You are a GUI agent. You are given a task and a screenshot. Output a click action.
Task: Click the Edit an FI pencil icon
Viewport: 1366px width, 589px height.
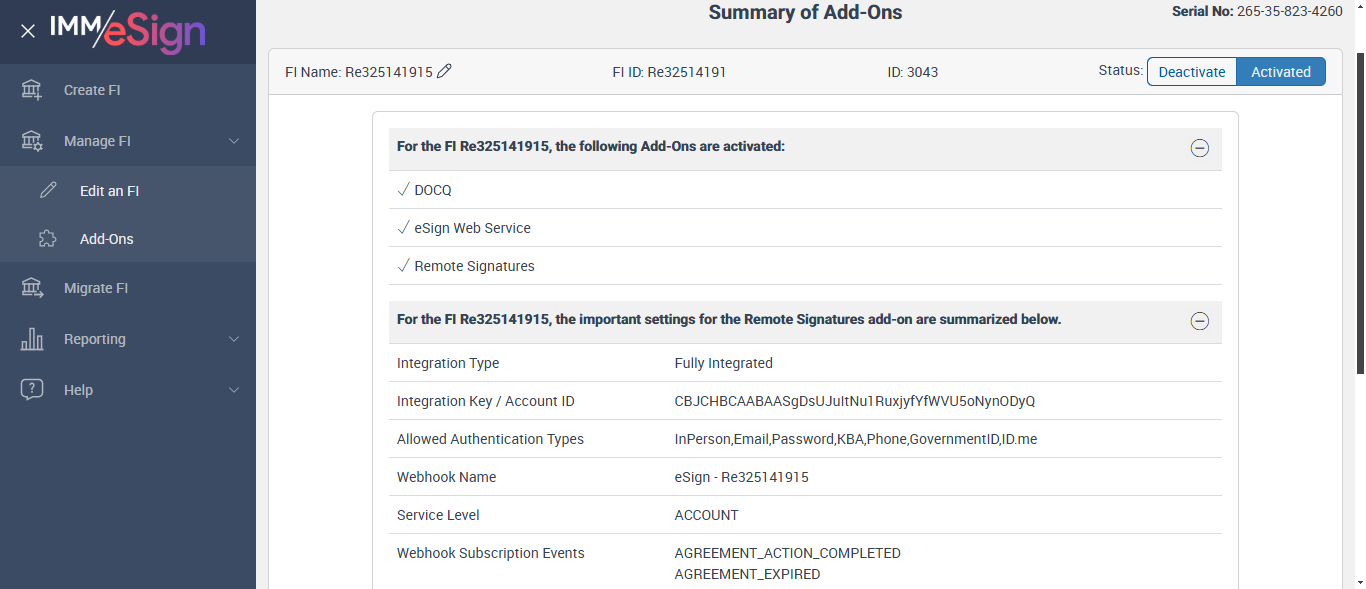tap(48, 191)
